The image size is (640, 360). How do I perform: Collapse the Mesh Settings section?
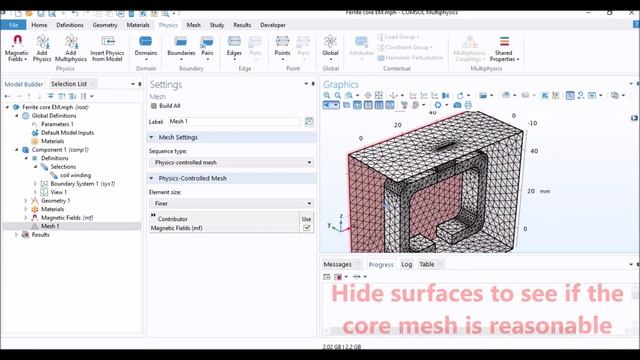(x=151, y=138)
